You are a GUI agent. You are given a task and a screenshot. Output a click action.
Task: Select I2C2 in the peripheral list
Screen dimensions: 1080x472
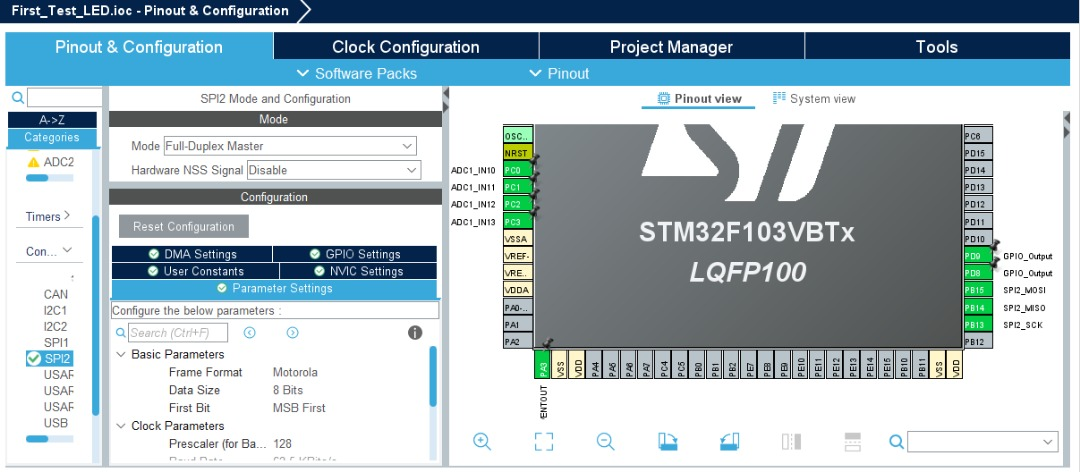56,327
